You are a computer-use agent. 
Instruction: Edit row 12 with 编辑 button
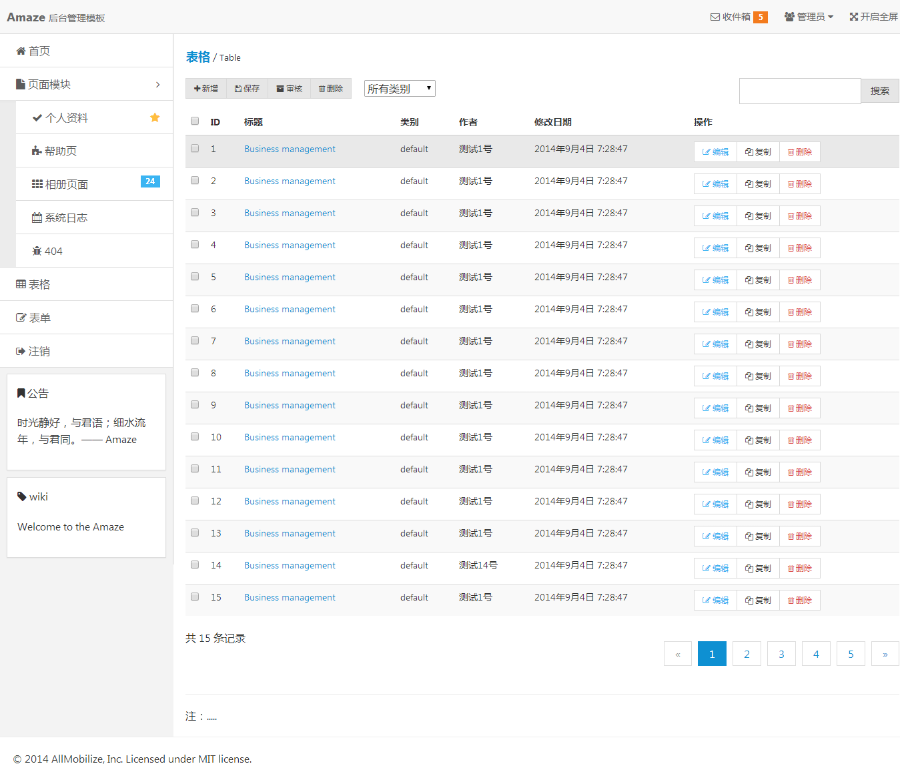pyautogui.click(x=715, y=505)
